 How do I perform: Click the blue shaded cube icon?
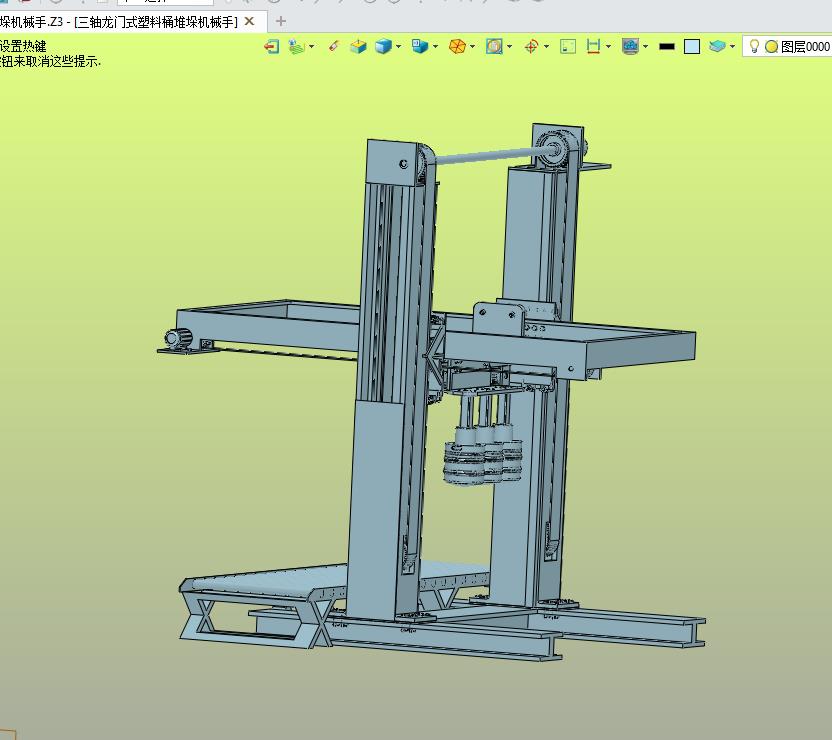click(383, 47)
